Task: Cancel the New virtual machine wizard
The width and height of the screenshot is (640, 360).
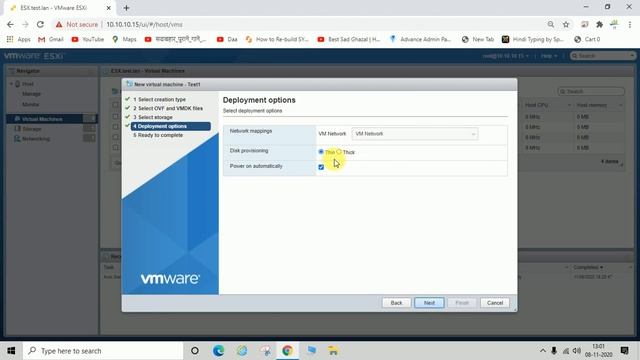Action: click(495, 303)
